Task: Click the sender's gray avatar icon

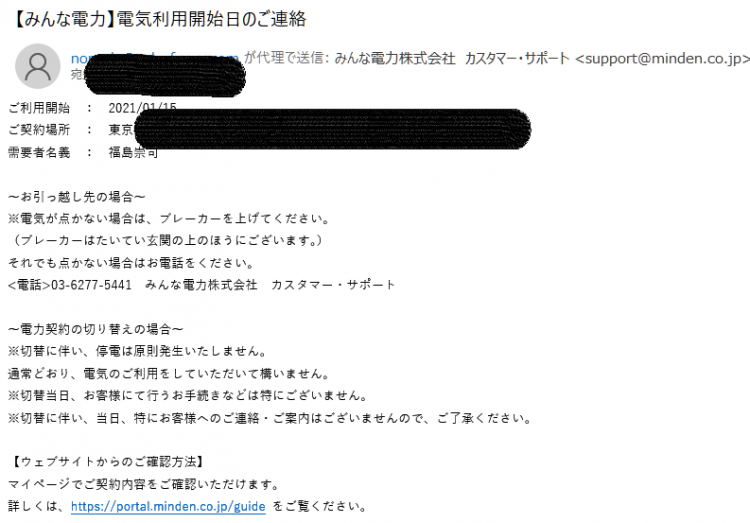Action: pyautogui.click(x=38, y=67)
